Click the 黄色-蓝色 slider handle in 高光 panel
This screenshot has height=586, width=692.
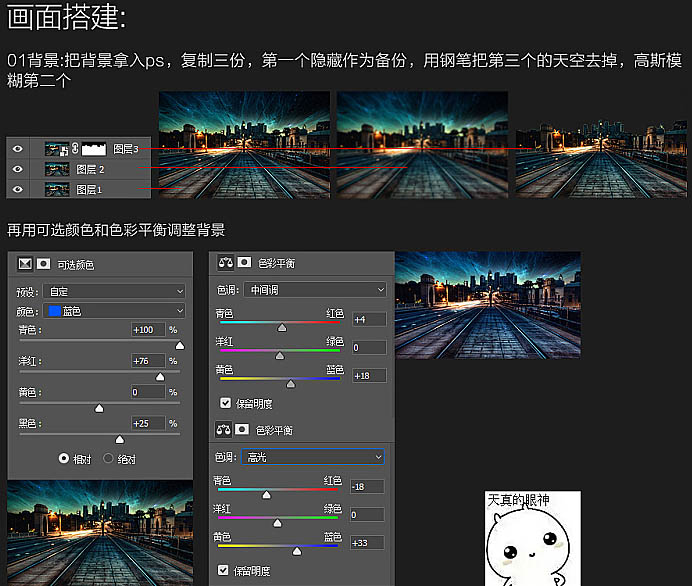pos(297,551)
